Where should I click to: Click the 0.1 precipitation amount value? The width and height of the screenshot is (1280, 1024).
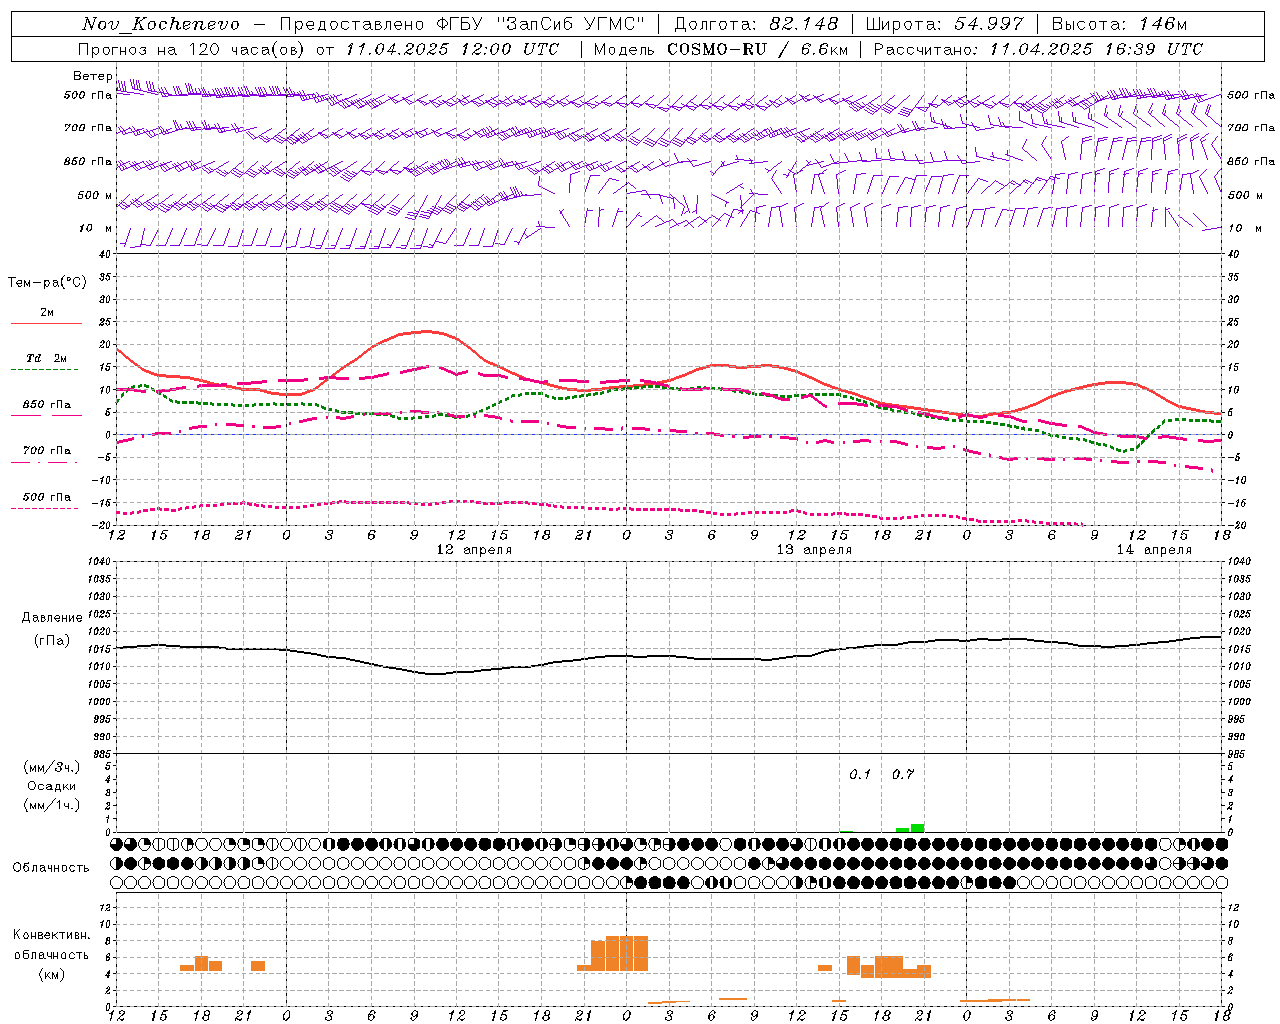point(860,775)
